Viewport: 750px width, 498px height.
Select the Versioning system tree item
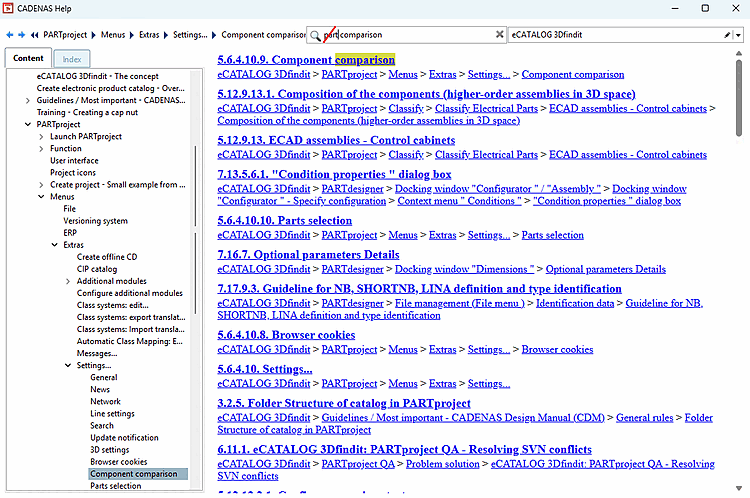tap(95, 221)
